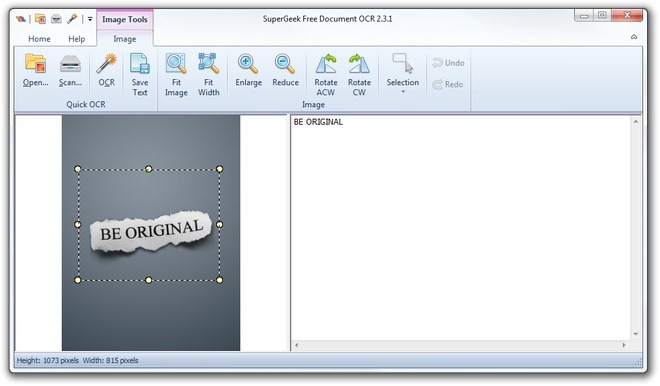The image size is (660, 386).
Task: Minimize the SuperGeek OCR window
Action: [x=584, y=16]
